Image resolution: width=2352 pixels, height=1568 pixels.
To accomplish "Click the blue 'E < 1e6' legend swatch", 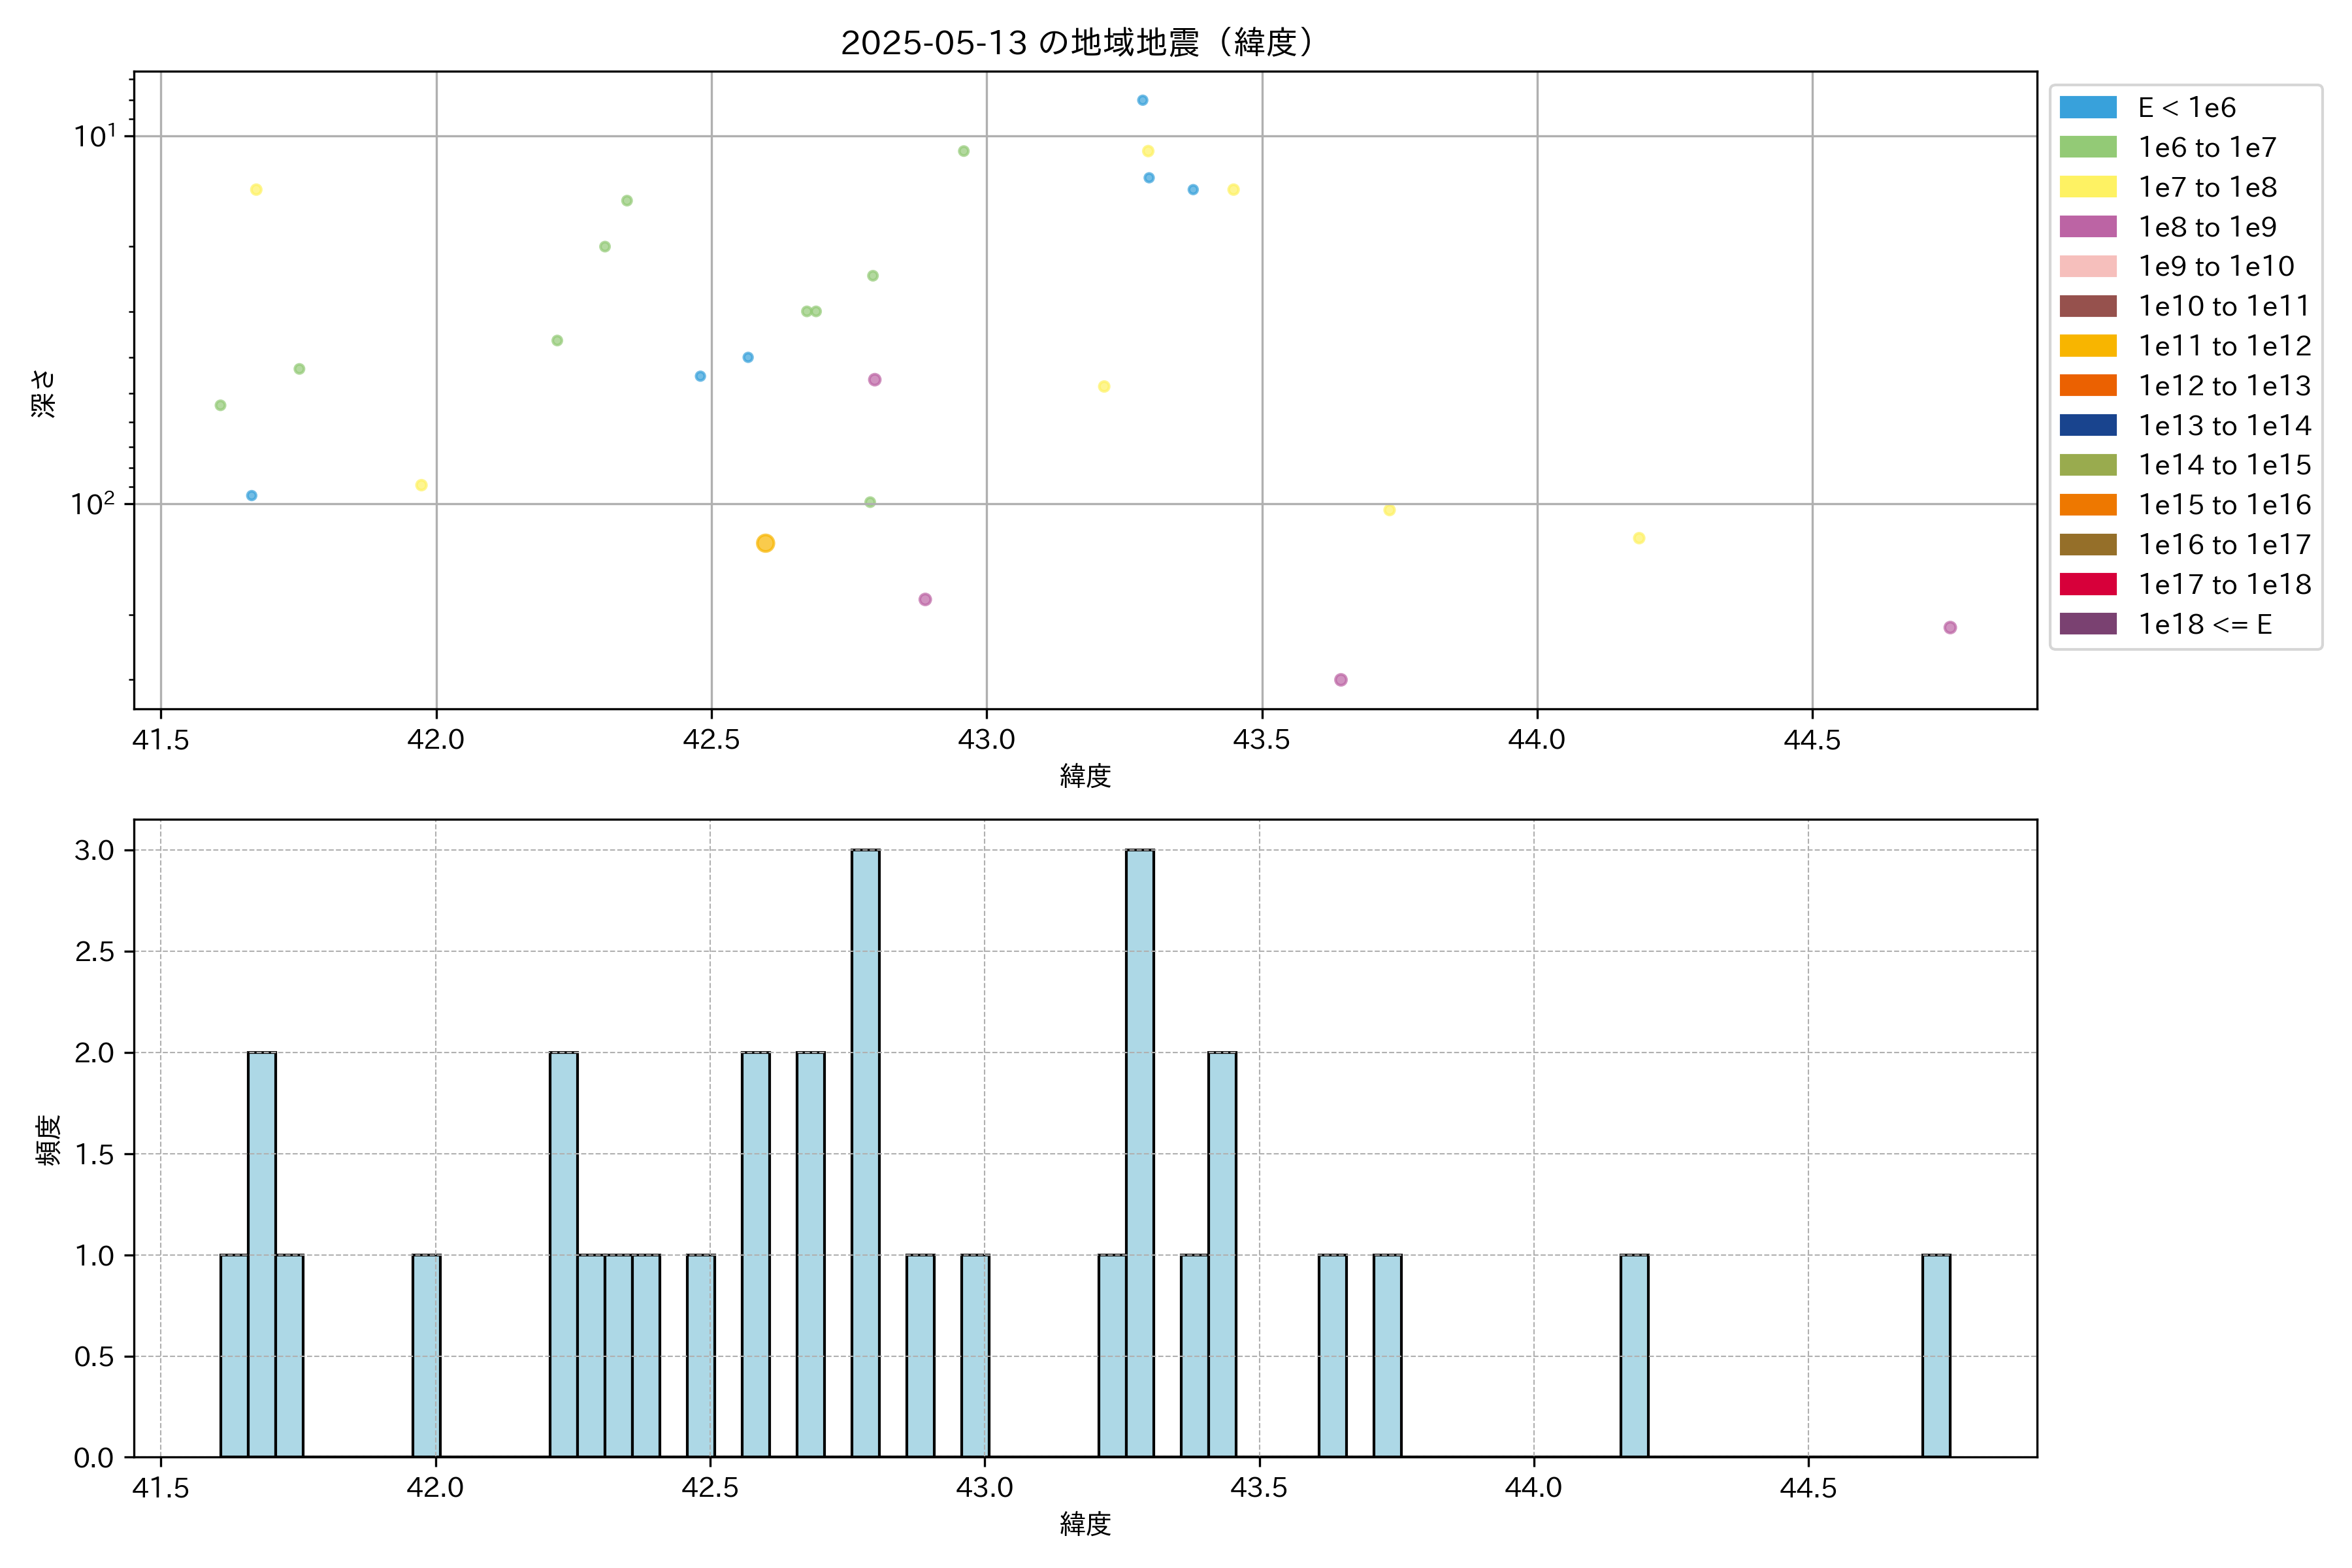I will 2088,108.
